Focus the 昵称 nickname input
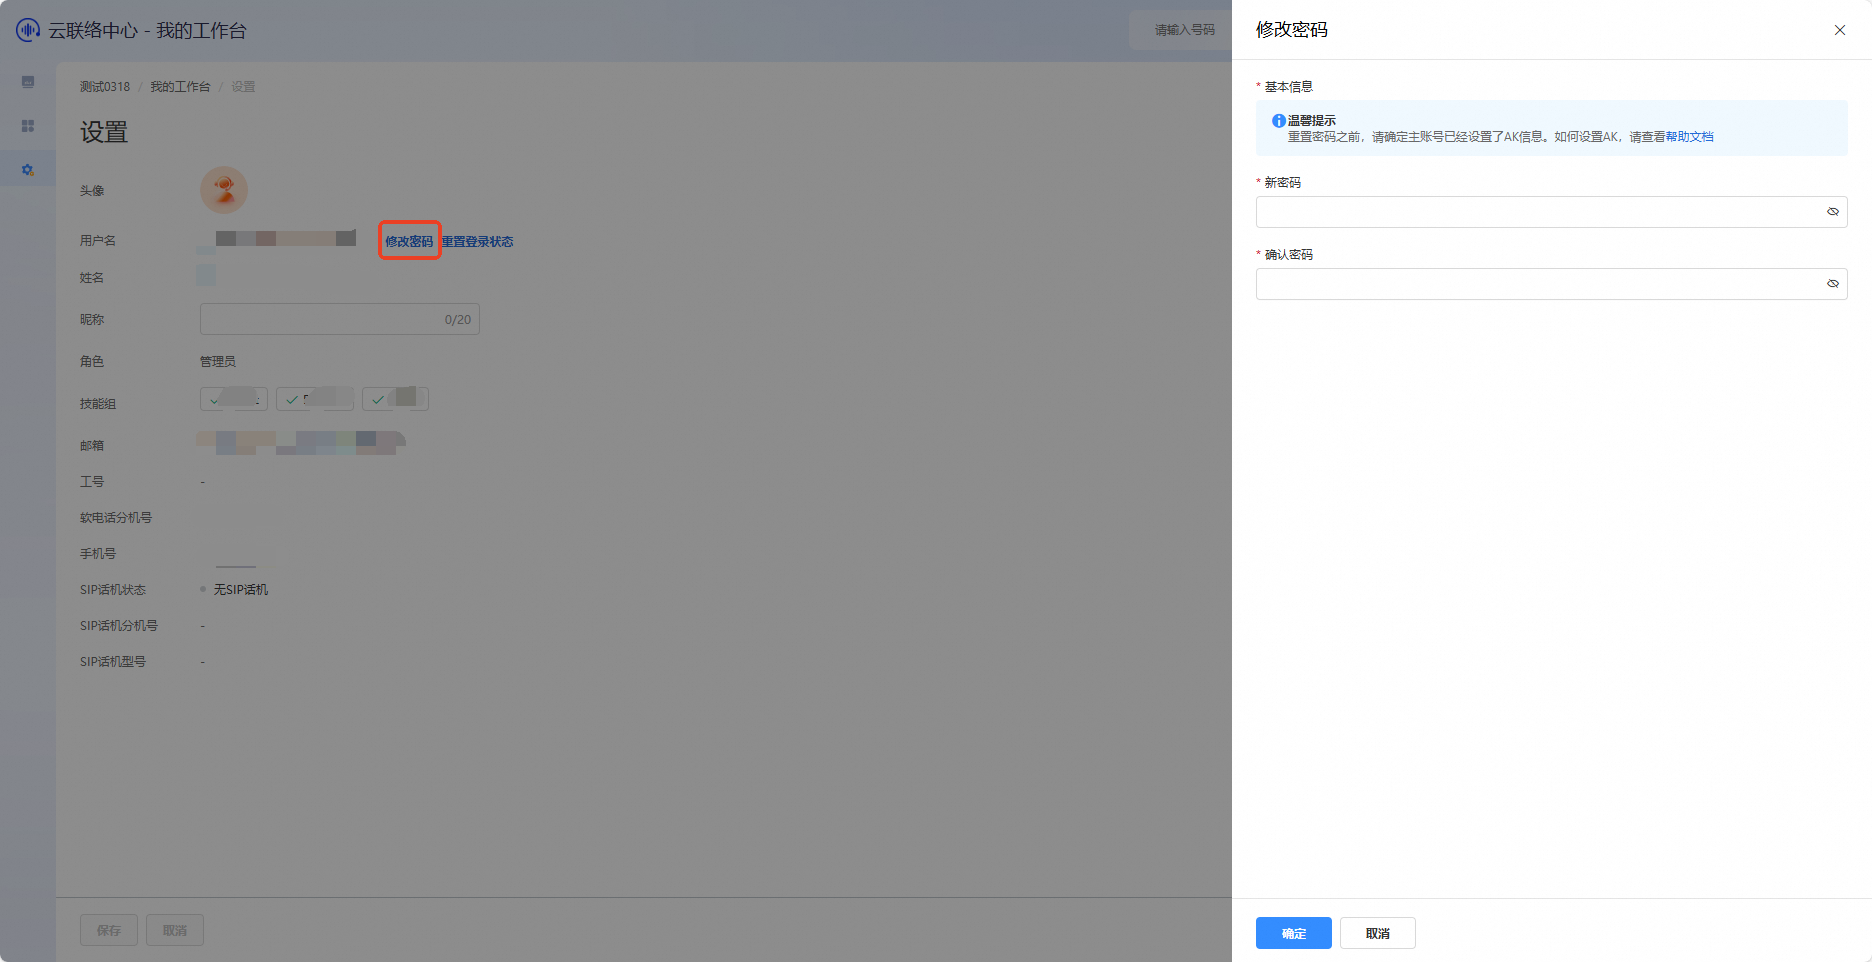1872x962 pixels. click(x=340, y=319)
